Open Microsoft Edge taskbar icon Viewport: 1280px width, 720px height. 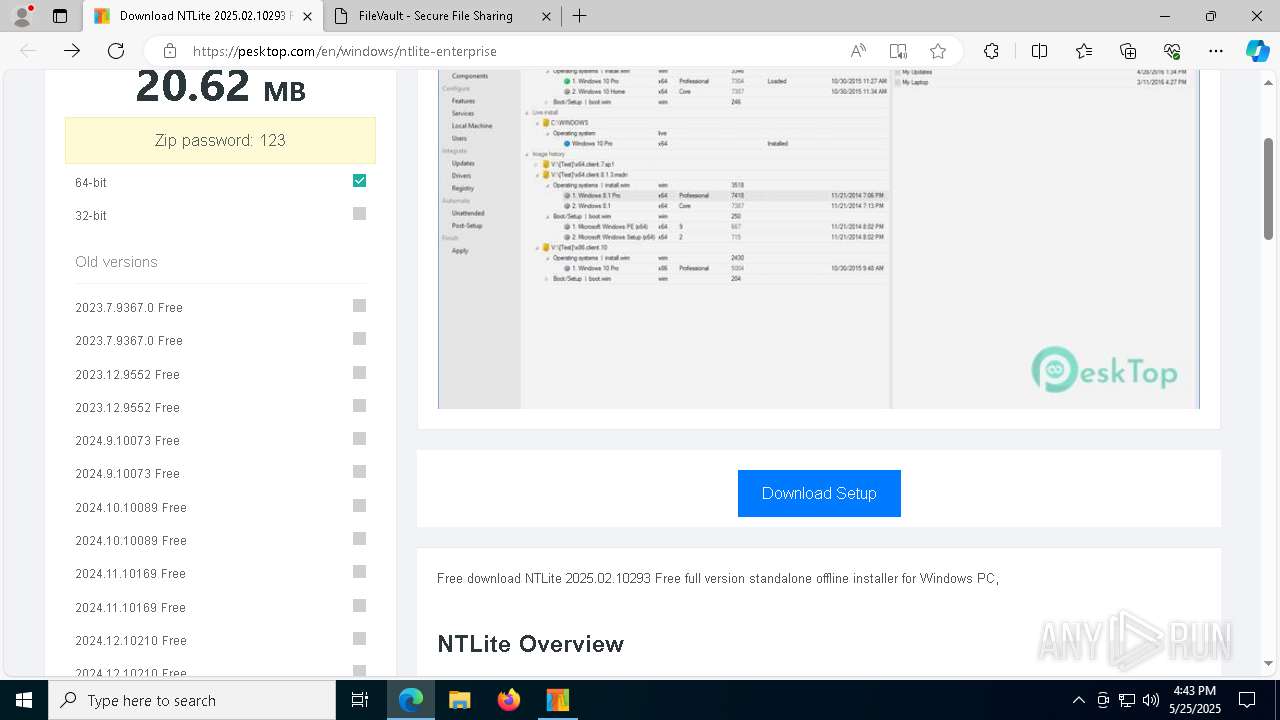coord(411,700)
